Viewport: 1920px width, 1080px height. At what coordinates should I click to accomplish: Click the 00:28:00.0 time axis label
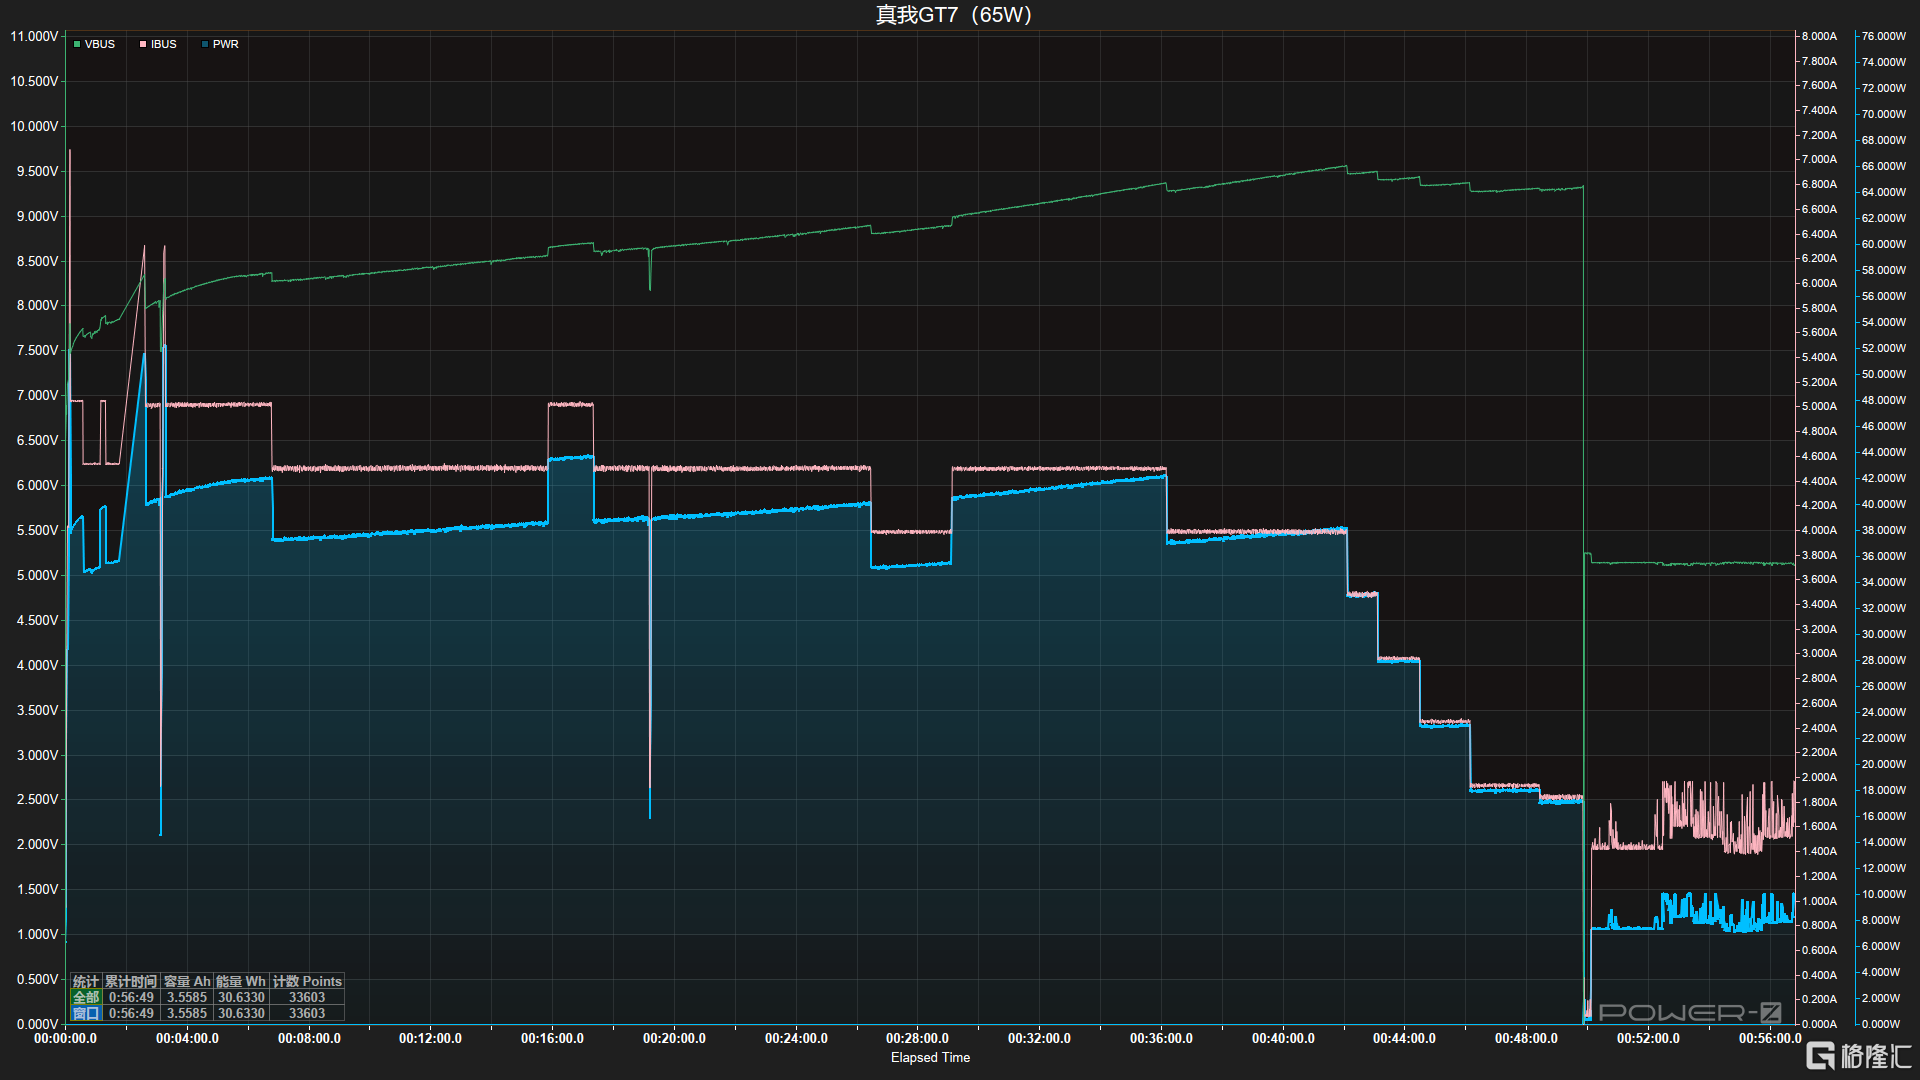(x=917, y=1039)
